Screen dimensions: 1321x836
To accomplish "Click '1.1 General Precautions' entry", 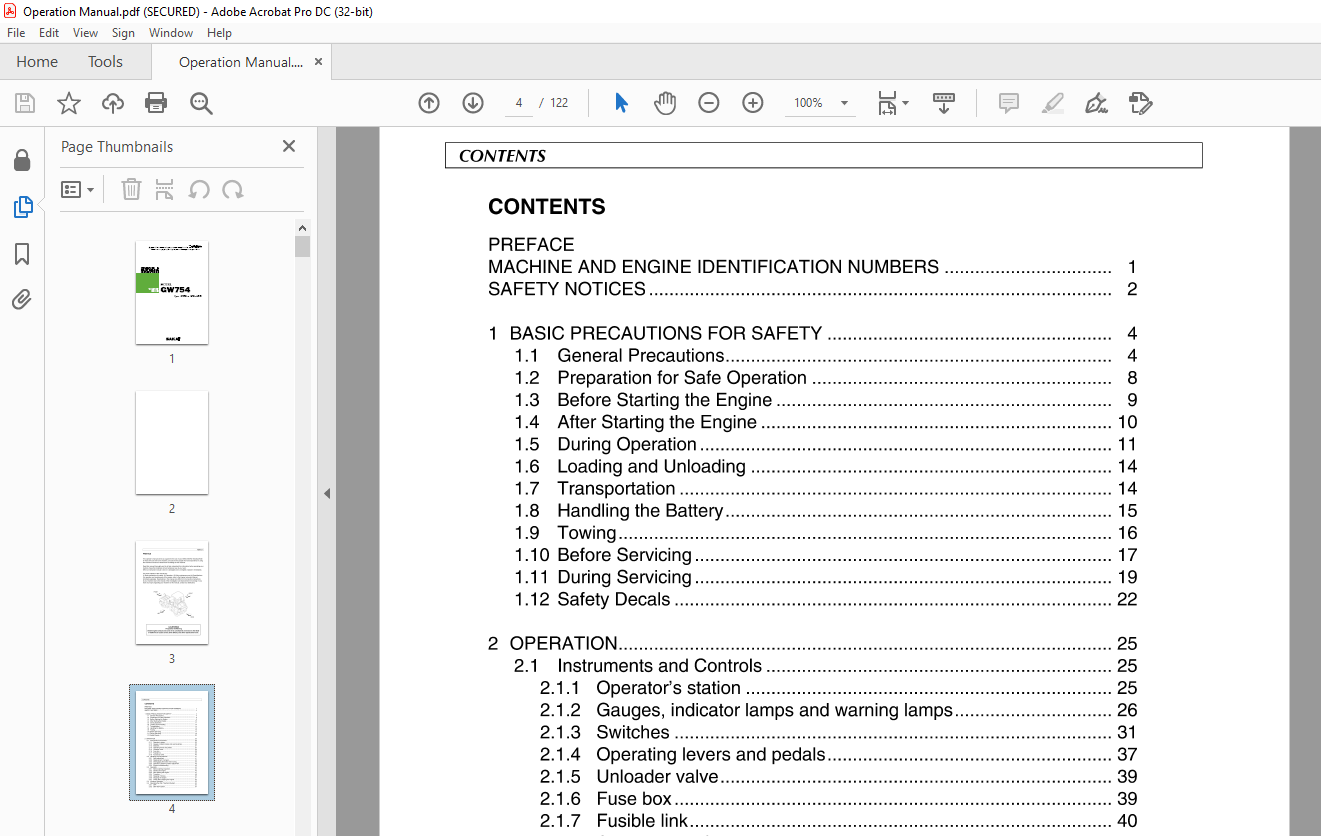I will tap(826, 355).
